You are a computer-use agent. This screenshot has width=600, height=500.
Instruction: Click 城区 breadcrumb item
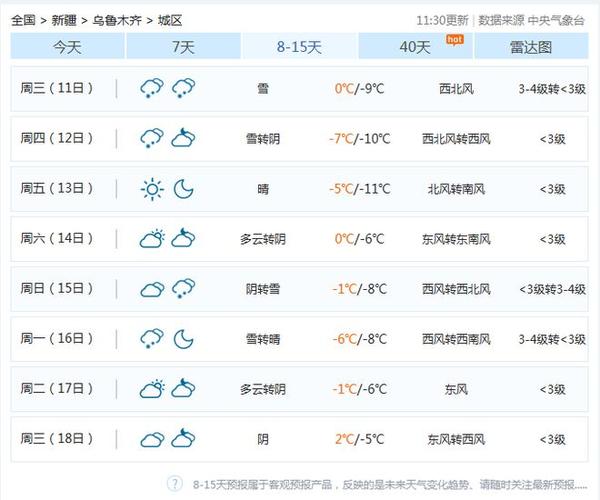(x=170, y=20)
